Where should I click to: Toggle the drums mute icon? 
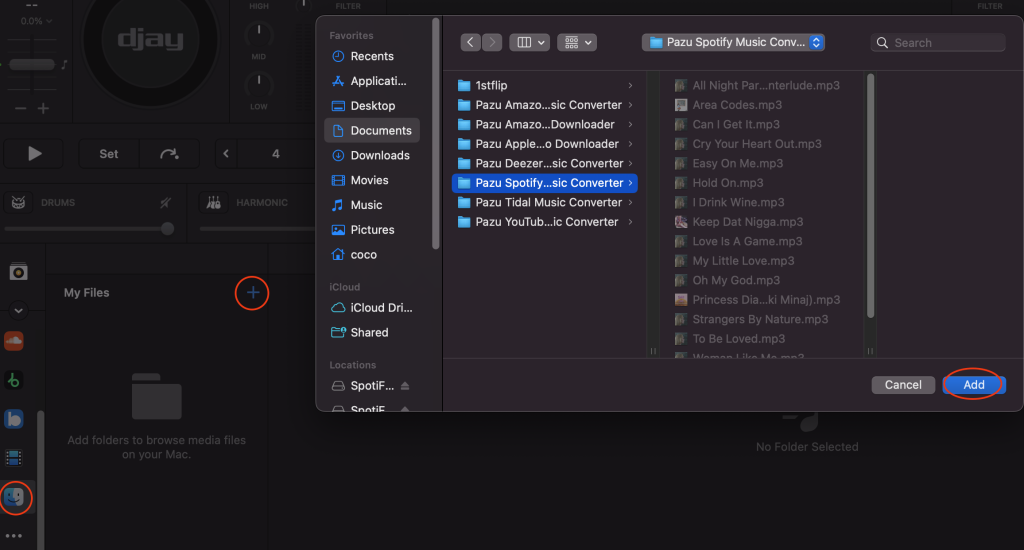(x=166, y=203)
